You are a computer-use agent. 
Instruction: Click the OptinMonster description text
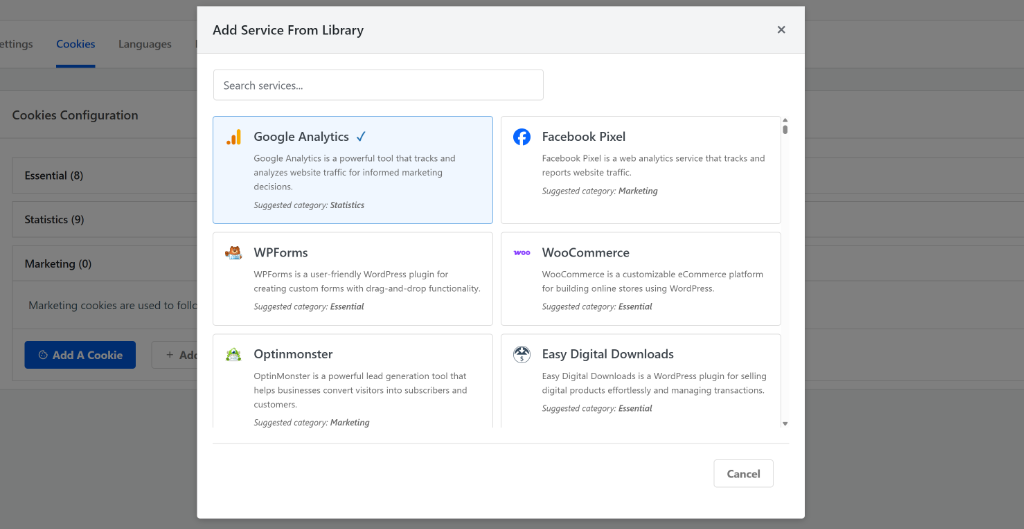point(360,391)
